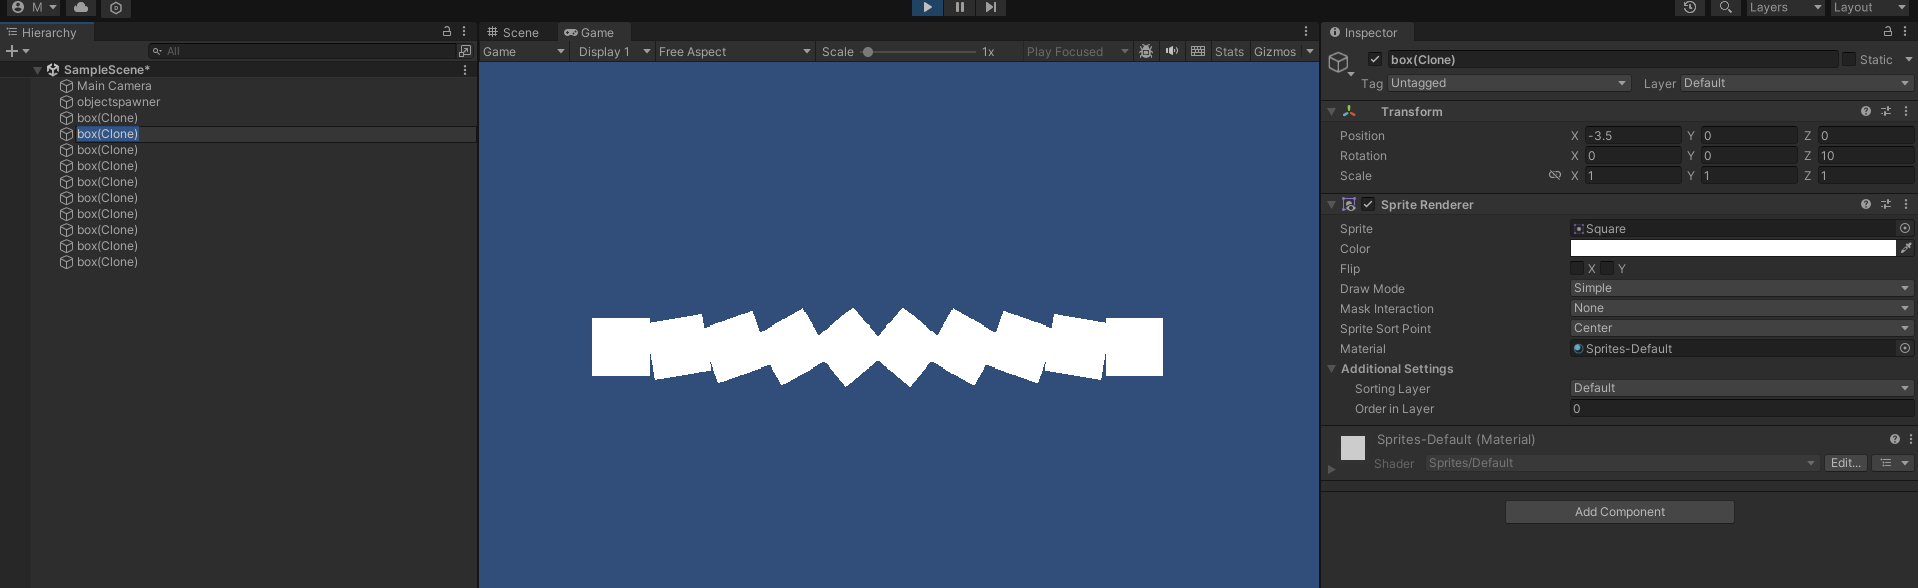
Task: Disable the Sprite Renderer checkbox
Action: [1368, 204]
